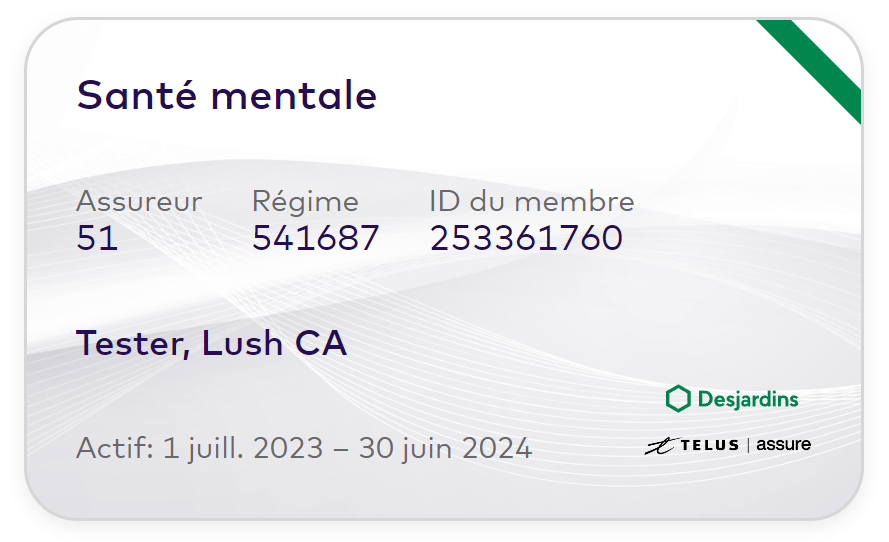This screenshot has width=889, height=542.
Task: Click the "Assureur" label
Action: [x=139, y=202]
